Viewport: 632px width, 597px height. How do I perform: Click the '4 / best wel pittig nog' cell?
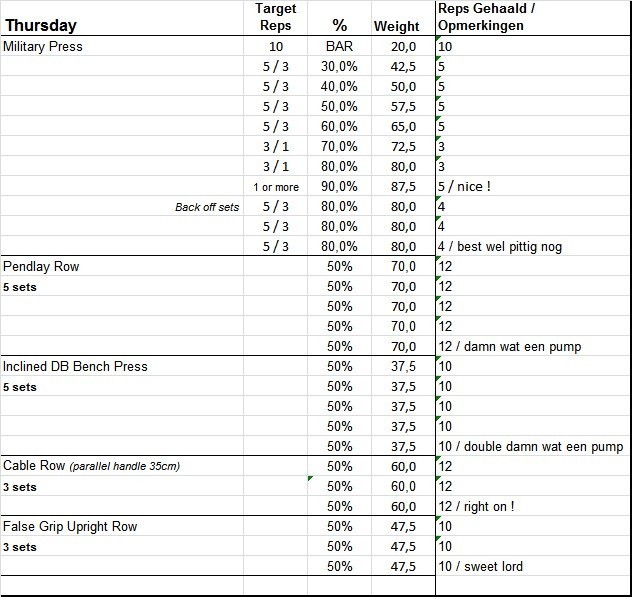click(x=506, y=247)
